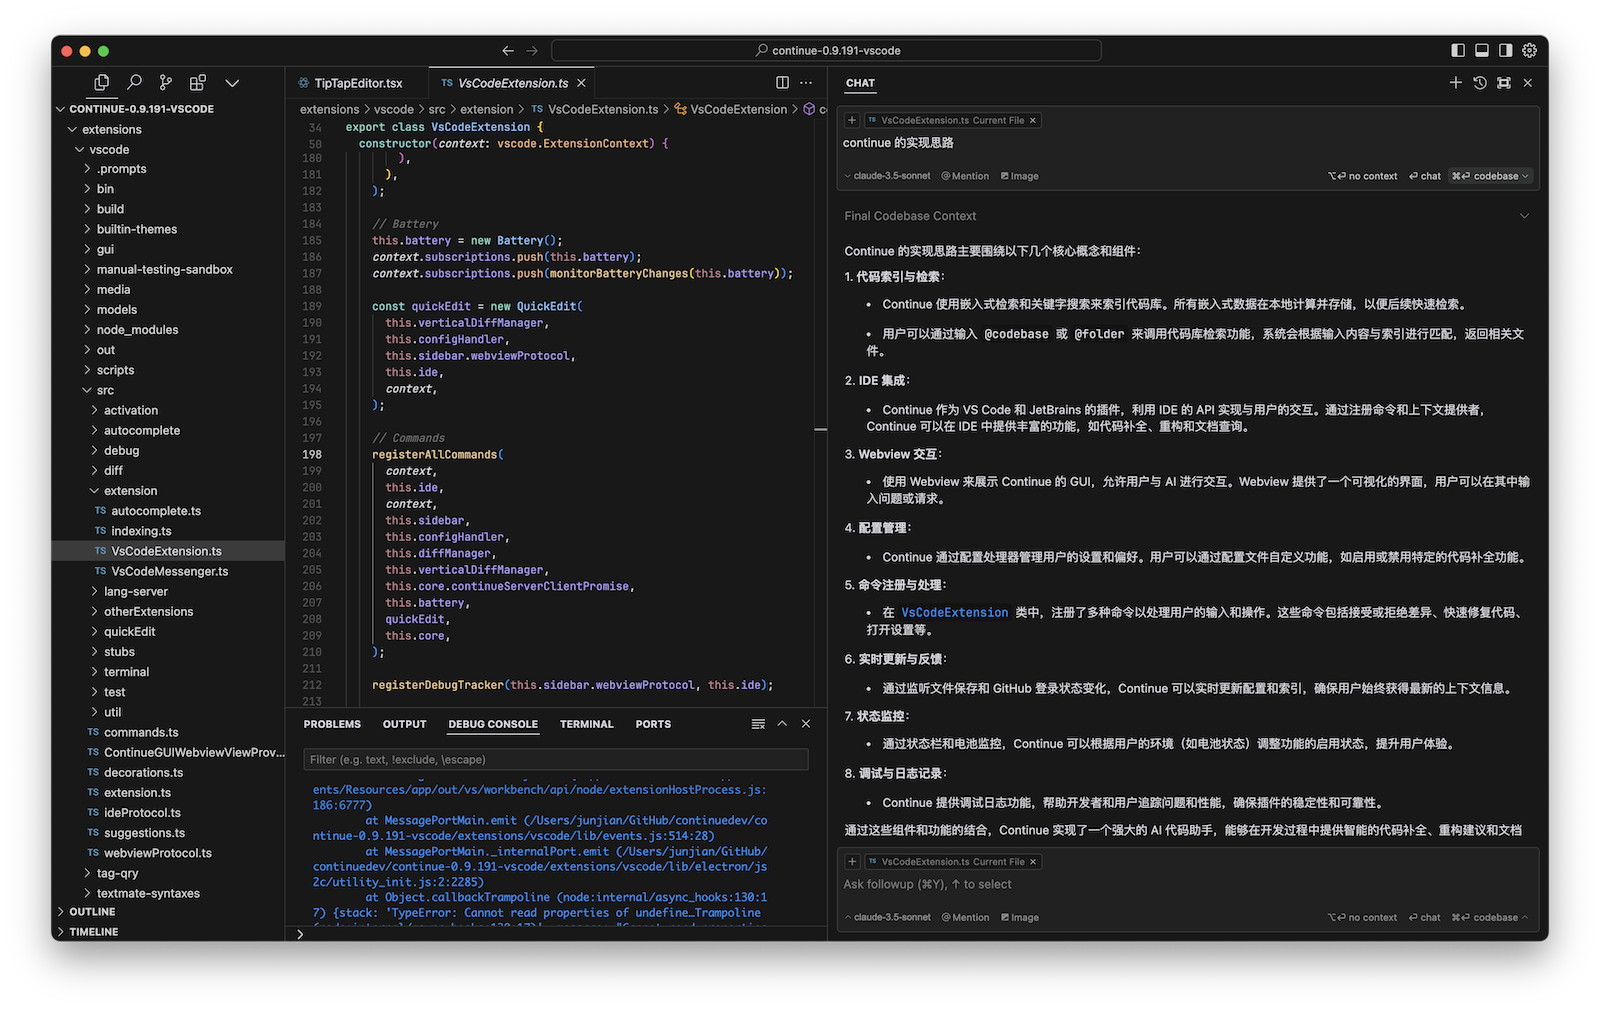This screenshot has height=1009, width=1600.
Task: Start a new chat session with plus icon
Action: [x=1456, y=83]
